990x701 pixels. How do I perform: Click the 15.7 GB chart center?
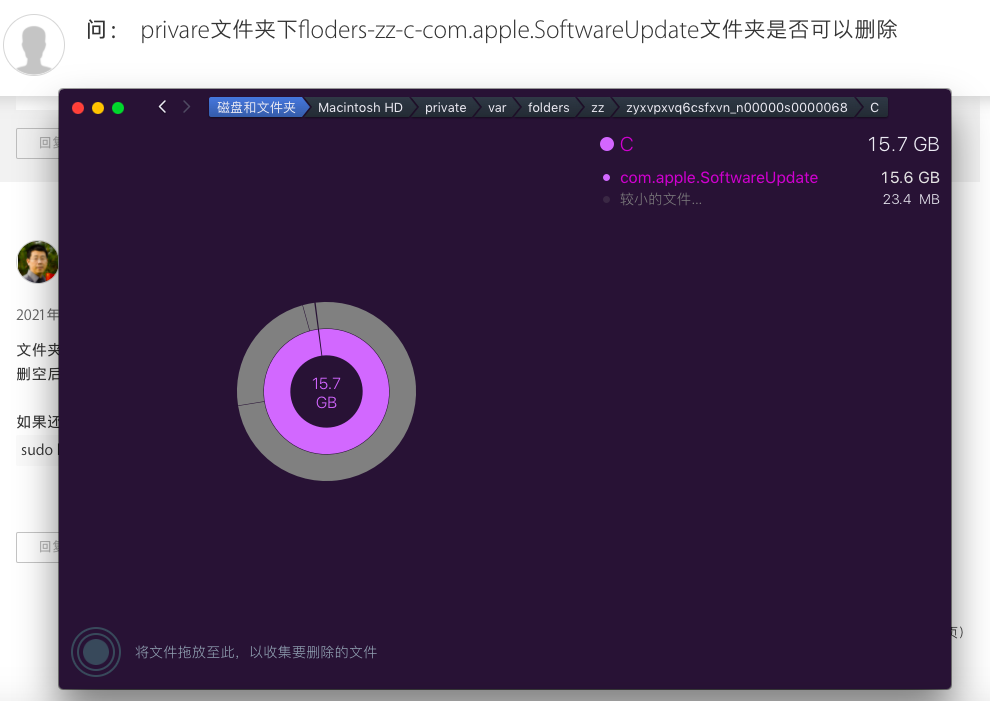coord(326,392)
